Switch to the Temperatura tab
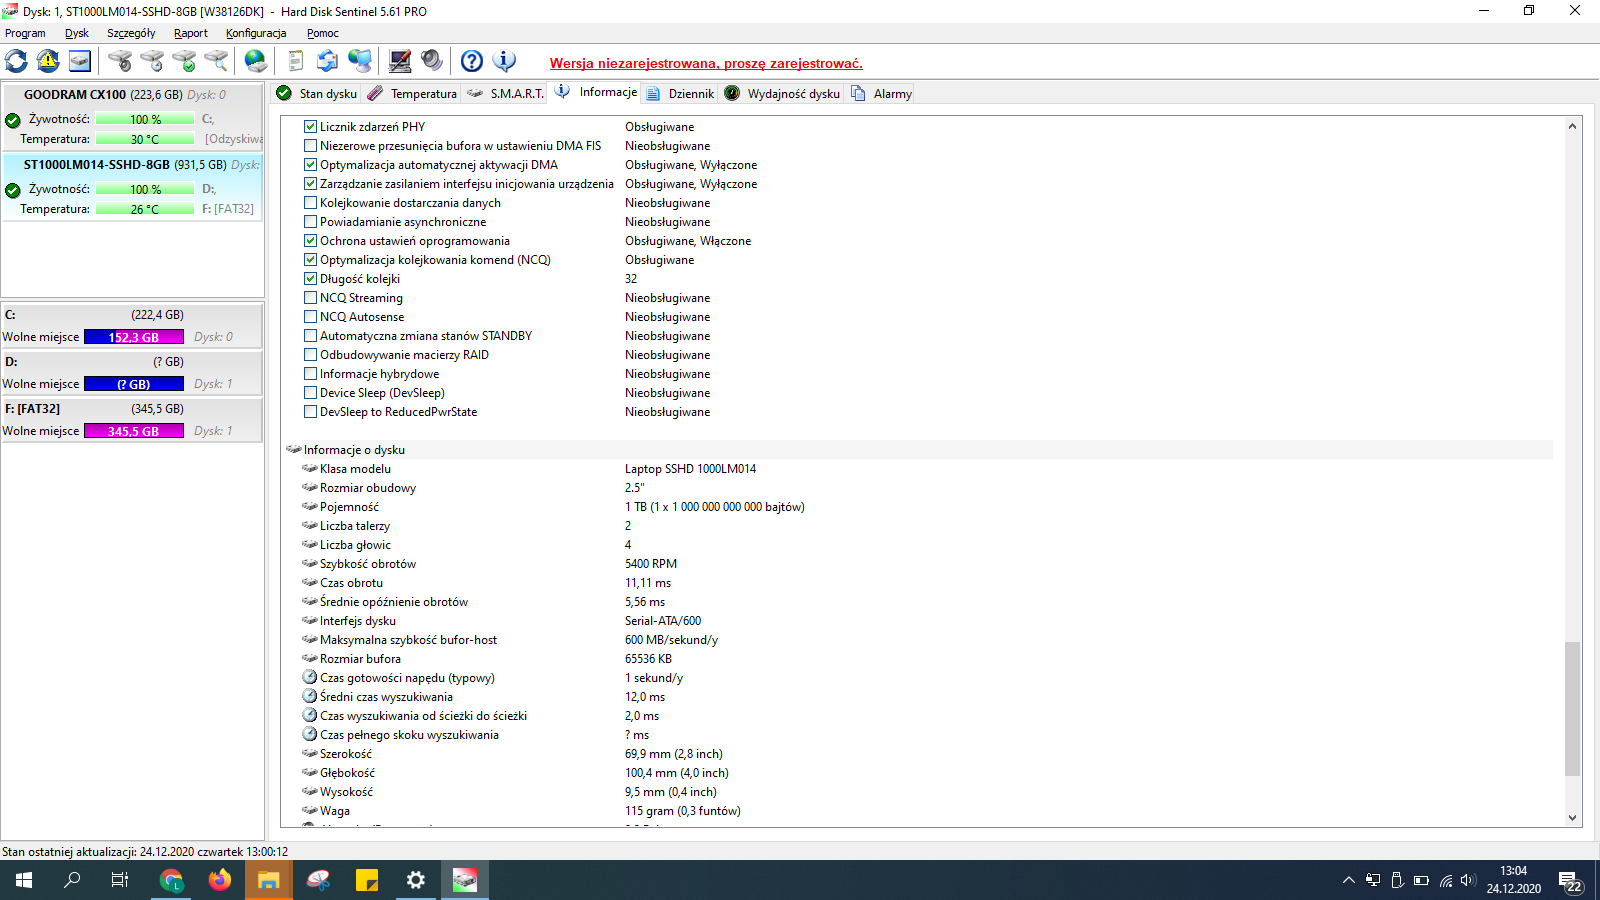The height and width of the screenshot is (900, 1600). [x=412, y=93]
